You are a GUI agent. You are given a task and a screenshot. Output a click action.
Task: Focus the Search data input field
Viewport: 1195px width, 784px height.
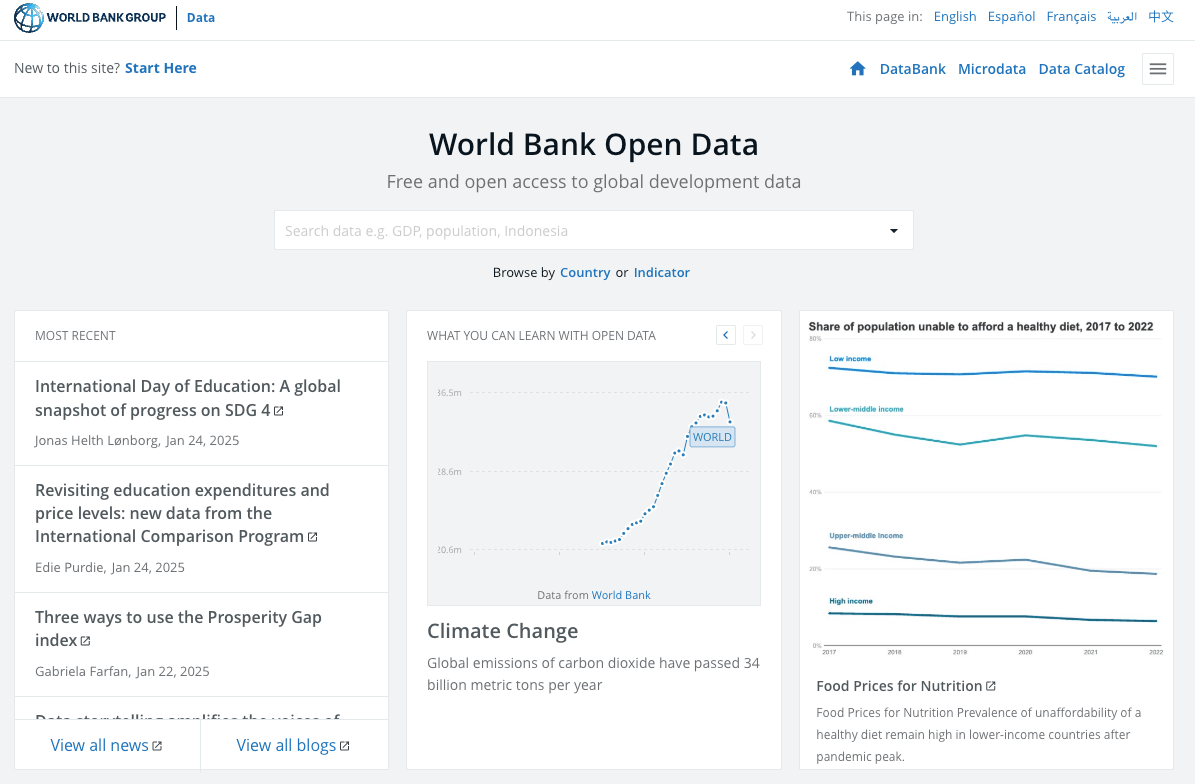pos(593,230)
